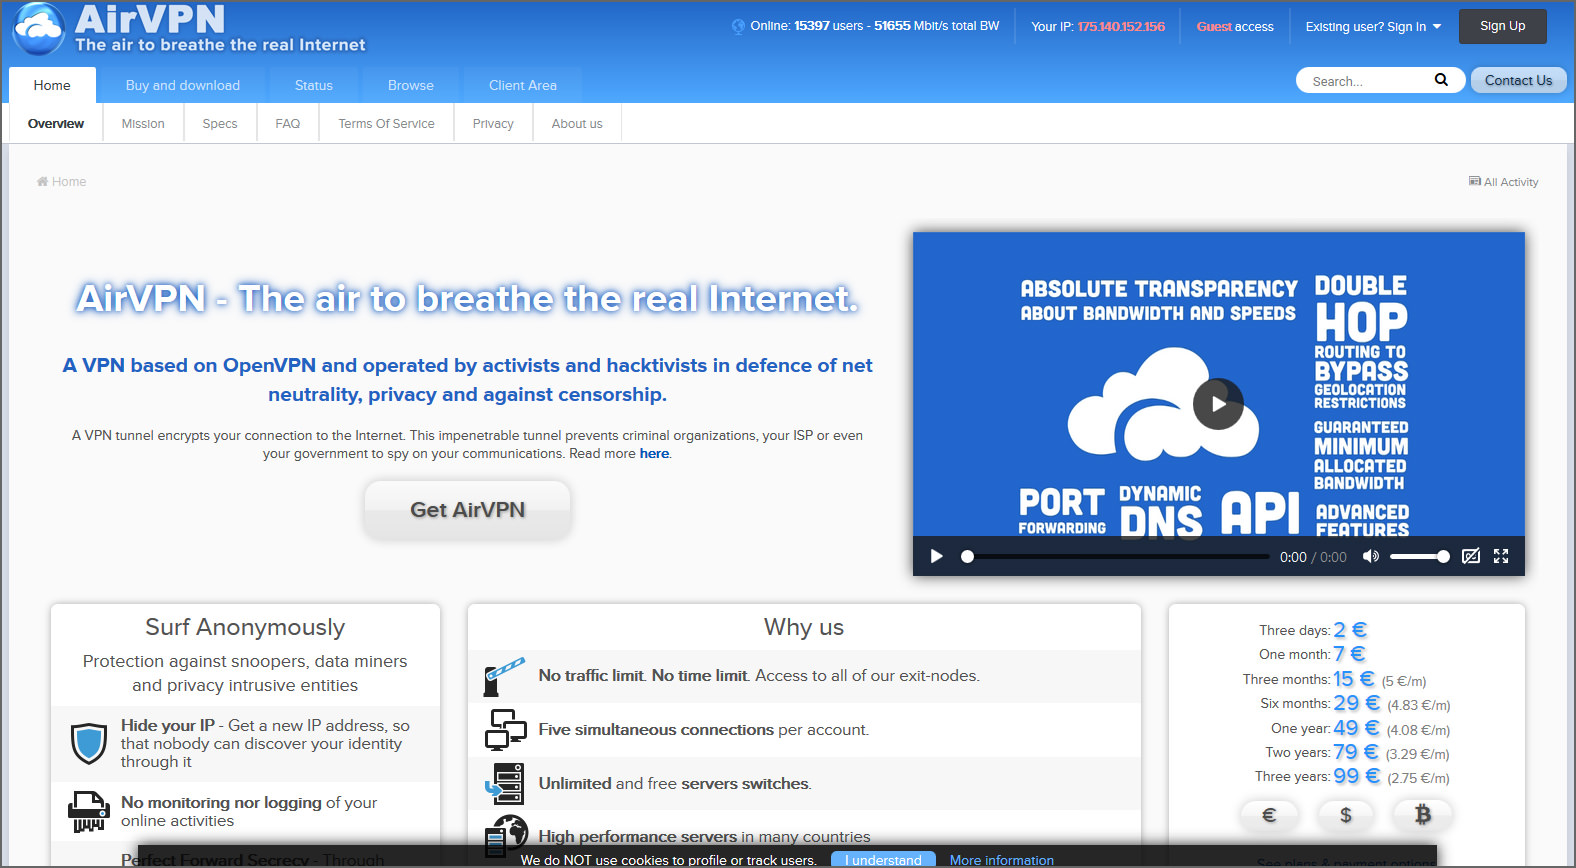
Task: Click the simultaneous connections devices icon
Action: [x=505, y=730]
